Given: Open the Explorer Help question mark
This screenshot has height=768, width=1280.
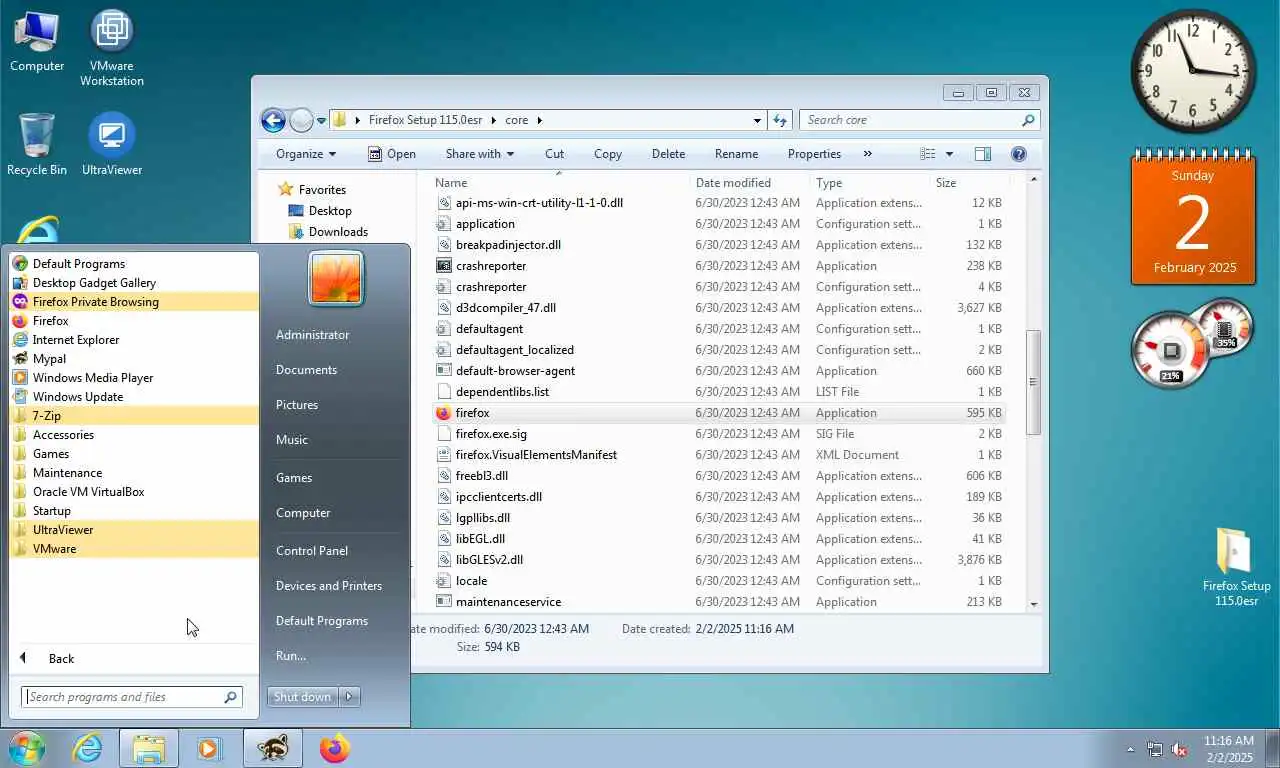Looking at the screenshot, I should (1019, 154).
